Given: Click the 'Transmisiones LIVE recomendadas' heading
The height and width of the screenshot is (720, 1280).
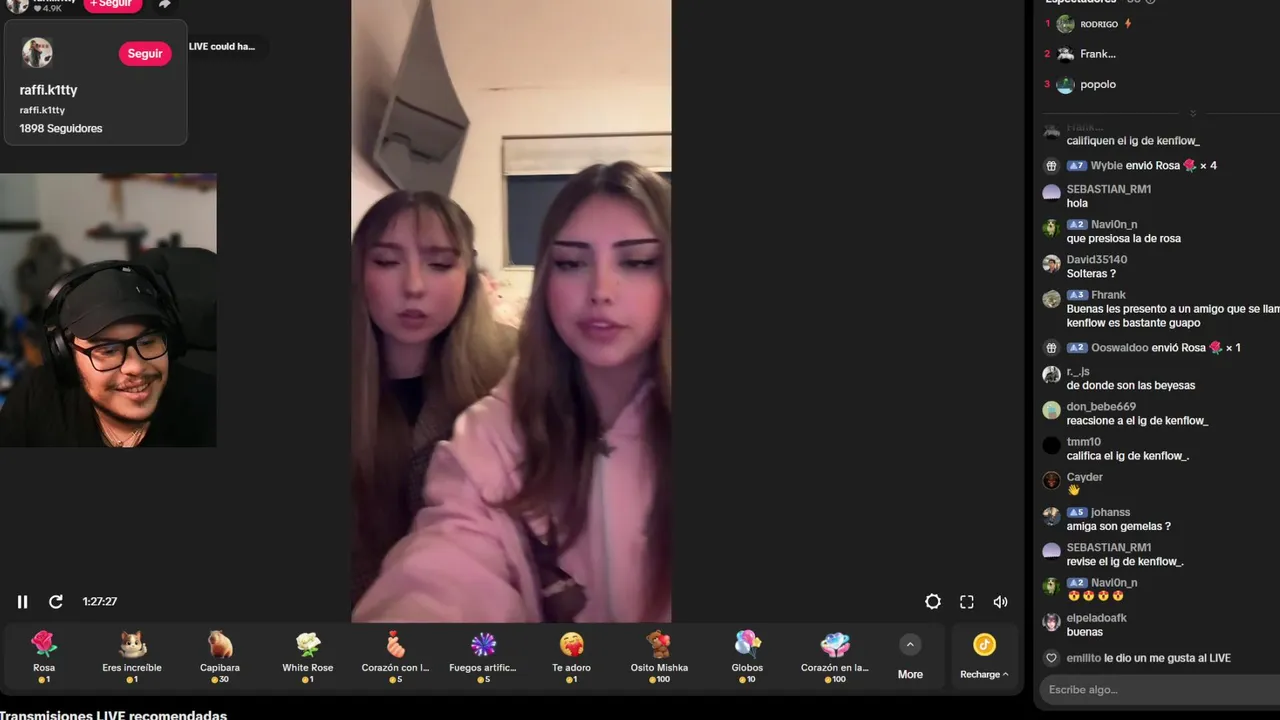Looking at the screenshot, I should (x=113, y=715).
